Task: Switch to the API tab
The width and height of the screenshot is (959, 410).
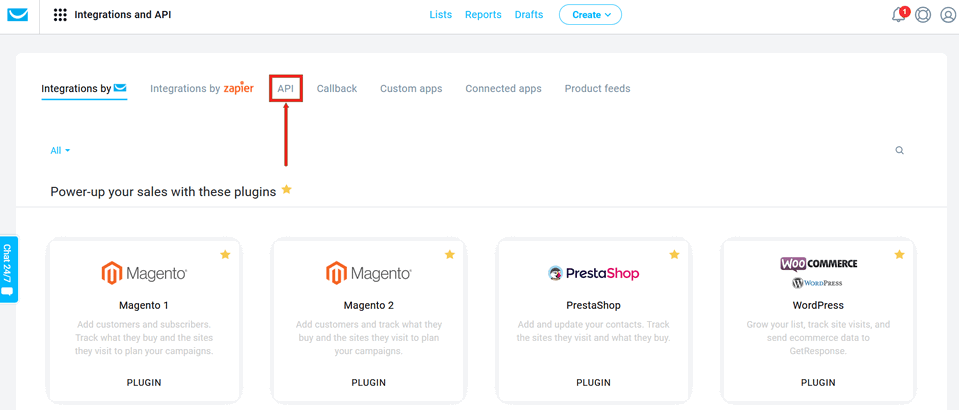Action: click(x=286, y=89)
